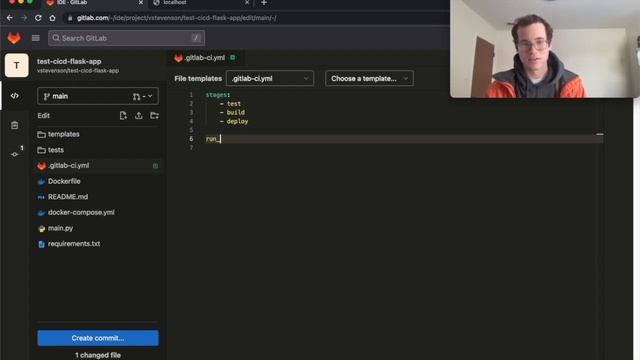Close the IDE GitLab browser tab
This screenshot has width=640, height=360.
(x=141, y=3)
